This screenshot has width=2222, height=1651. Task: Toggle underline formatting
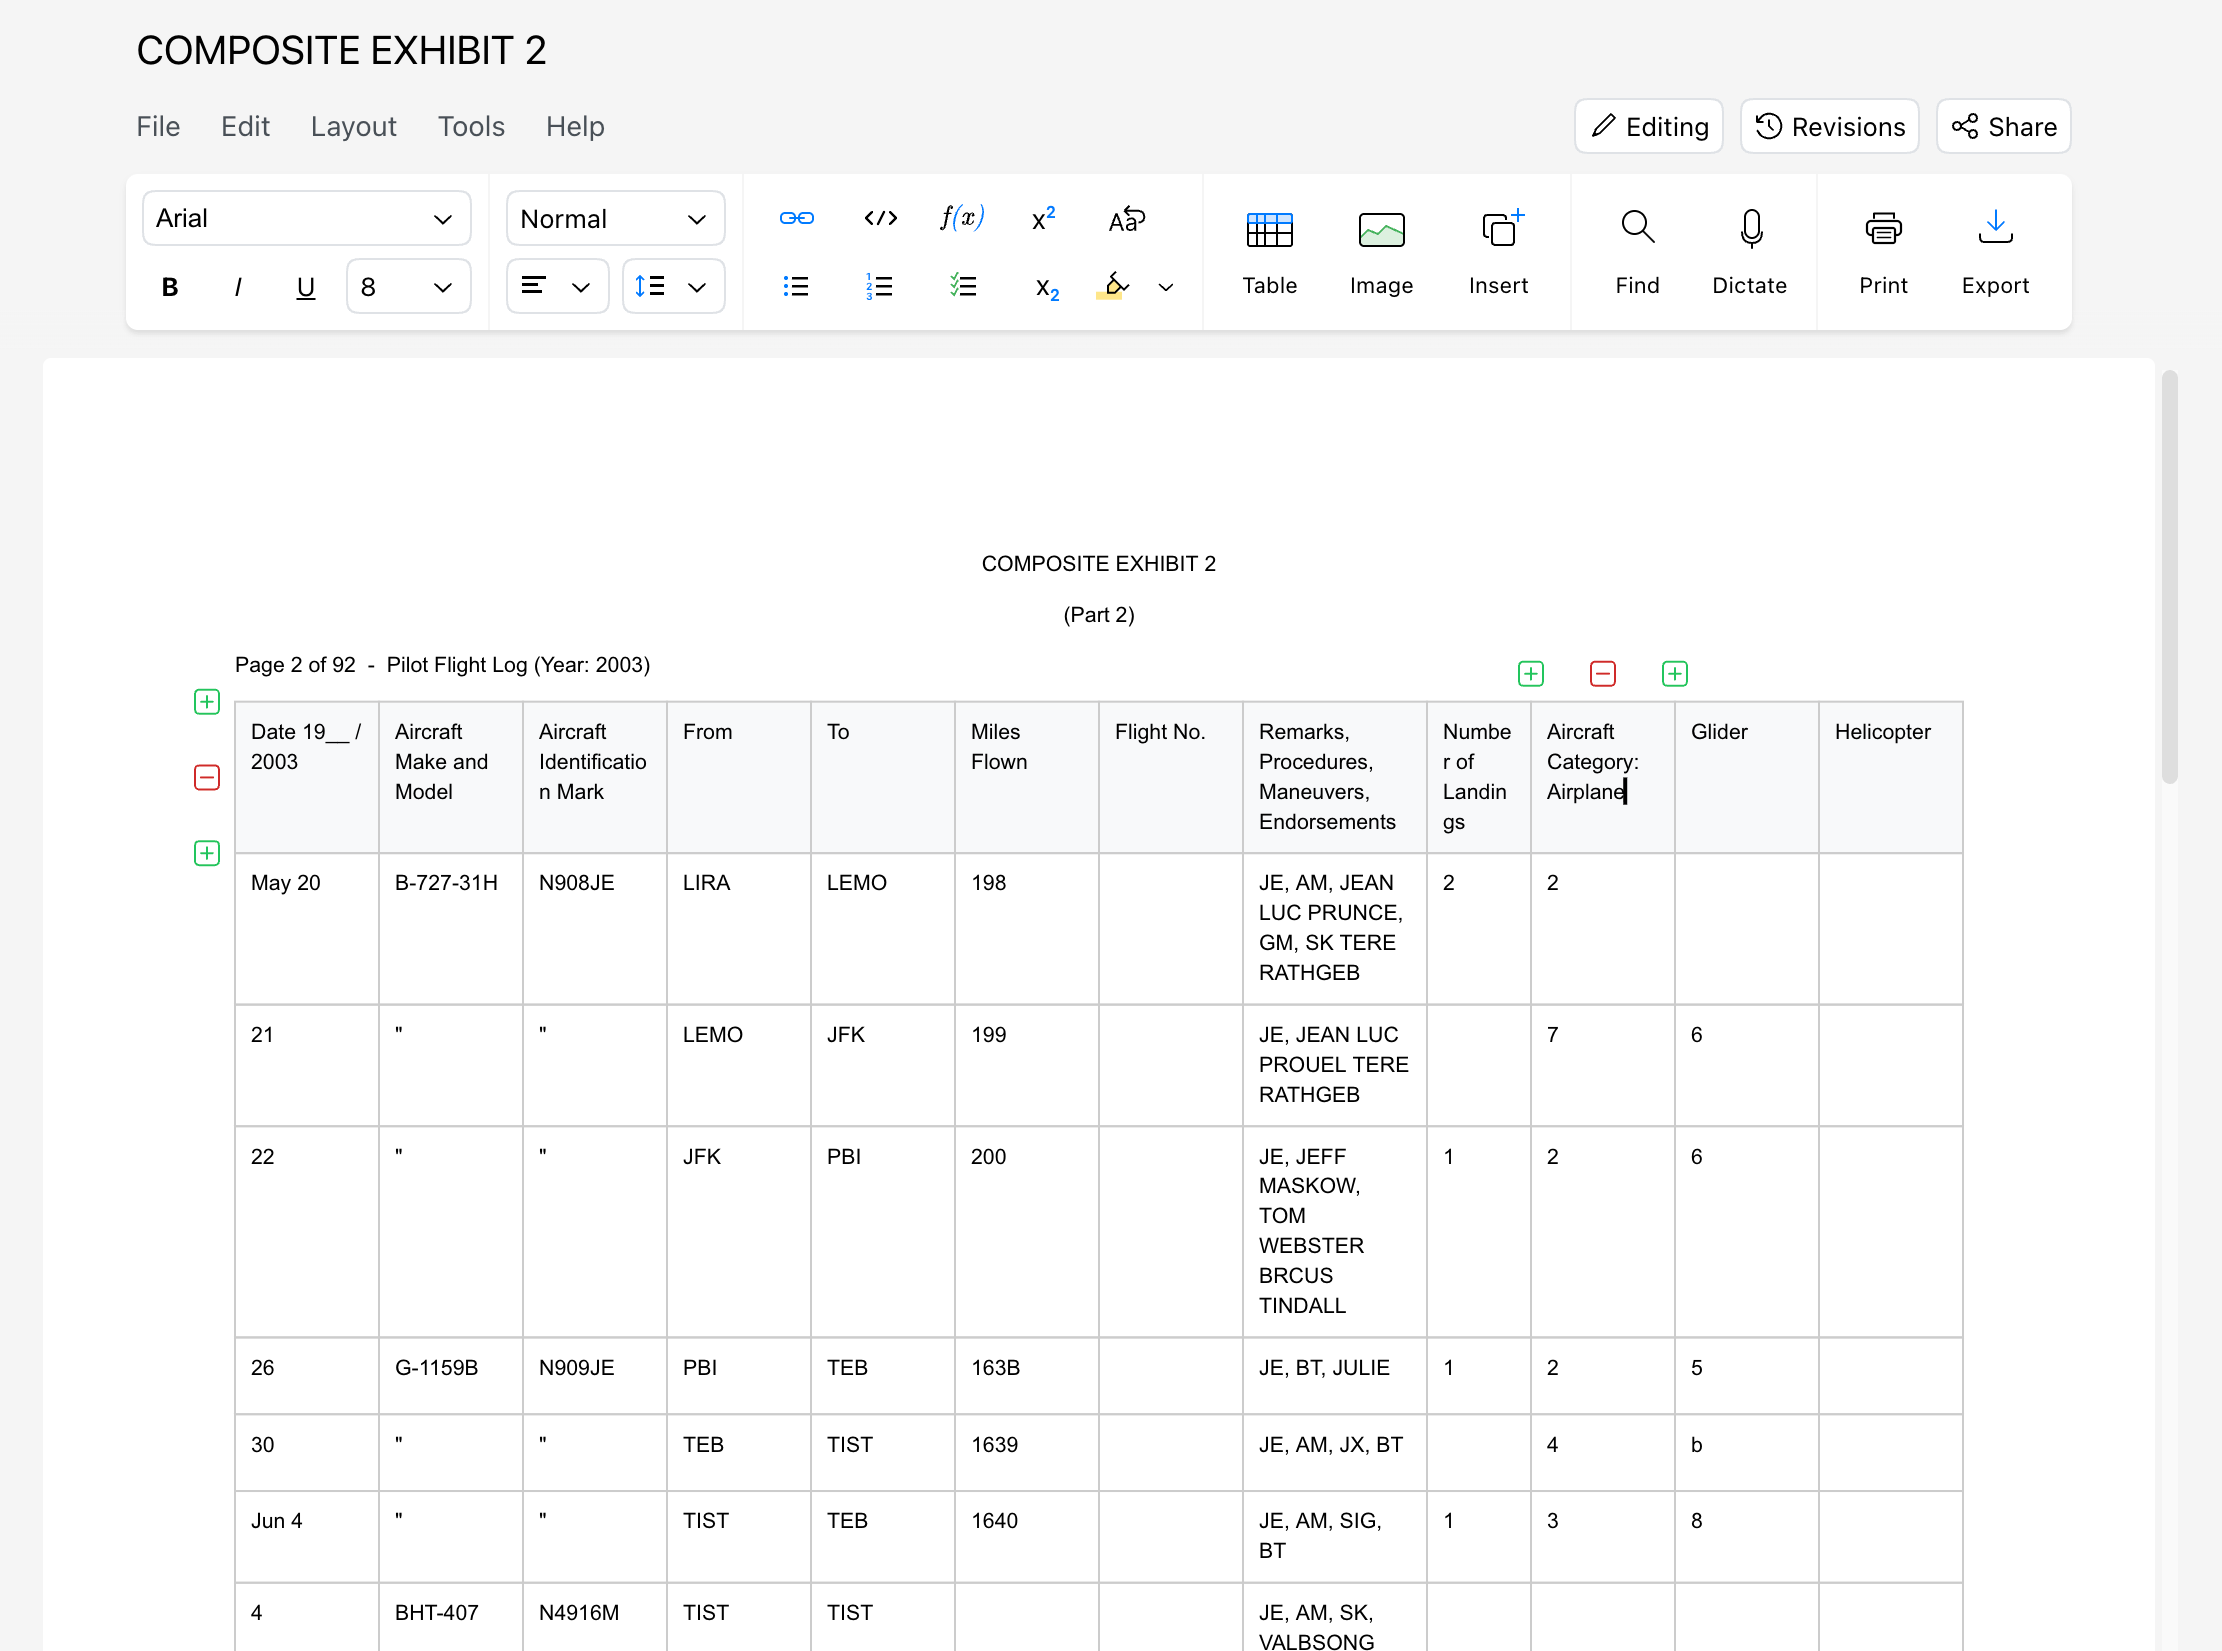306,287
